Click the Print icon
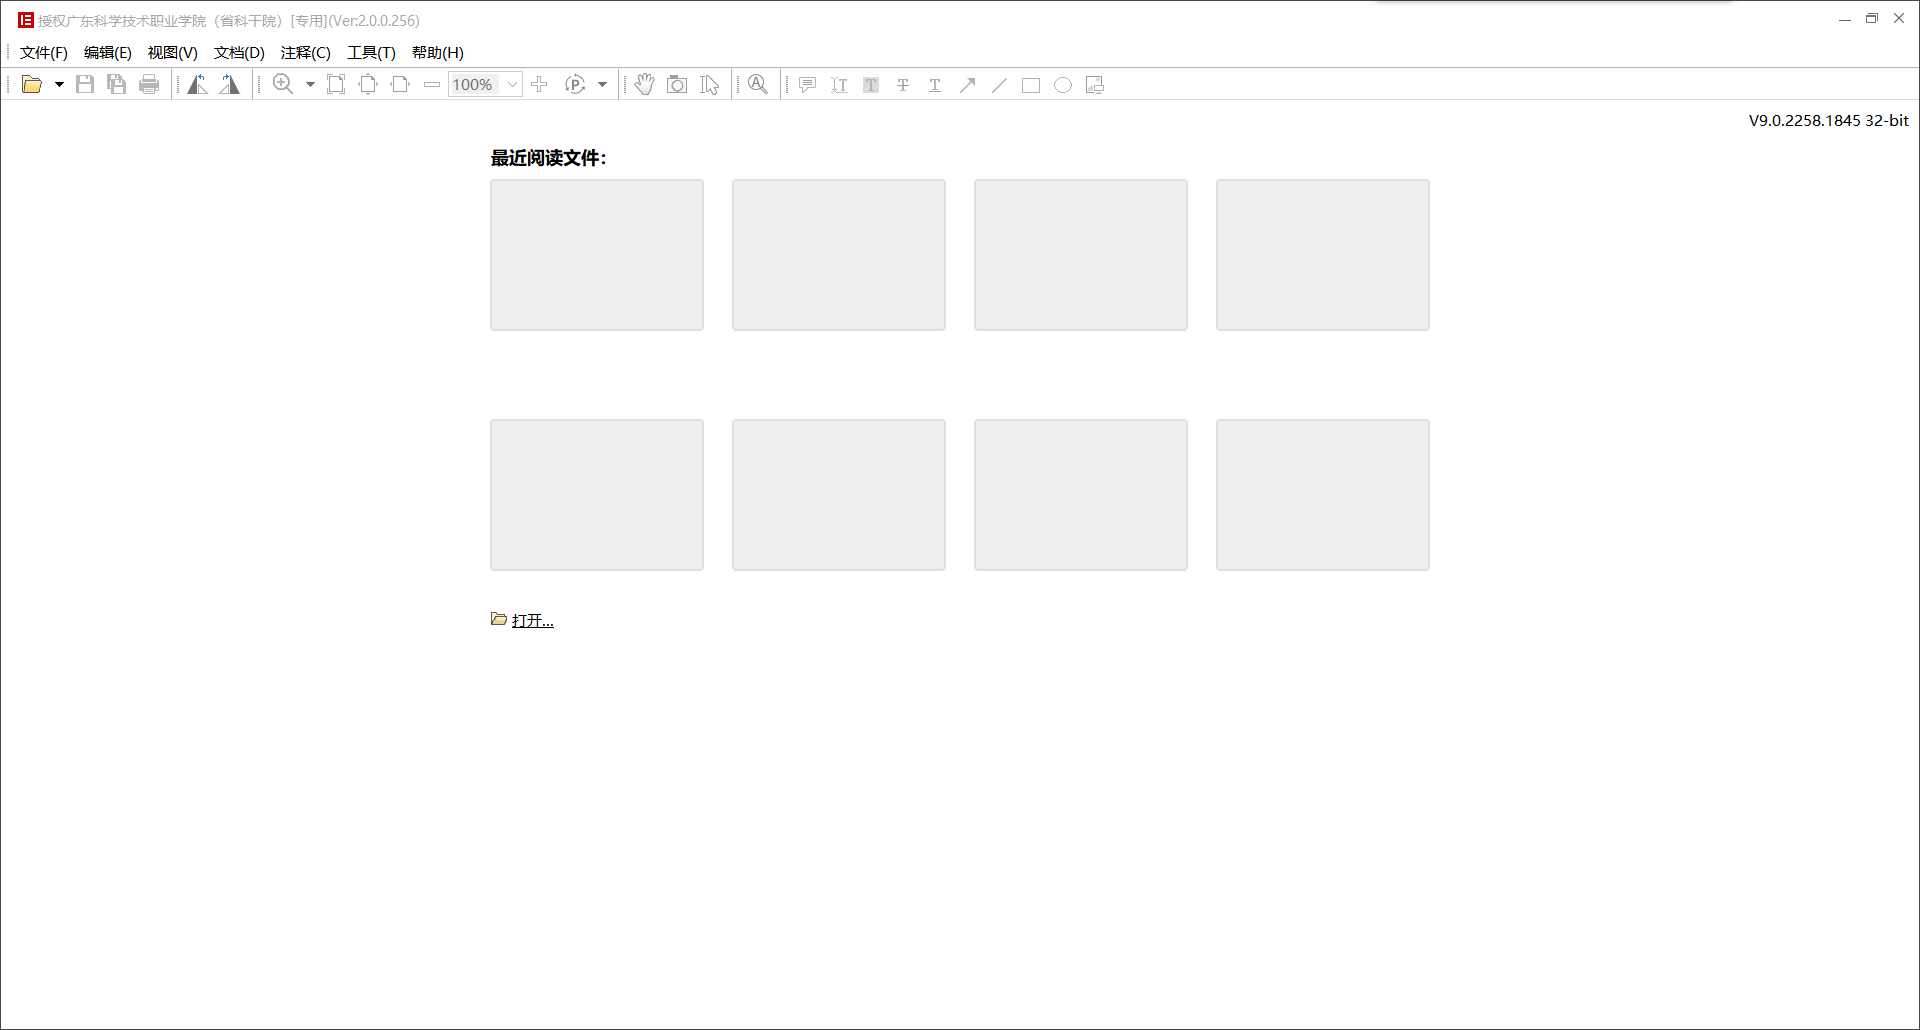This screenshot has height=1030, width=1920. point(149,85)
